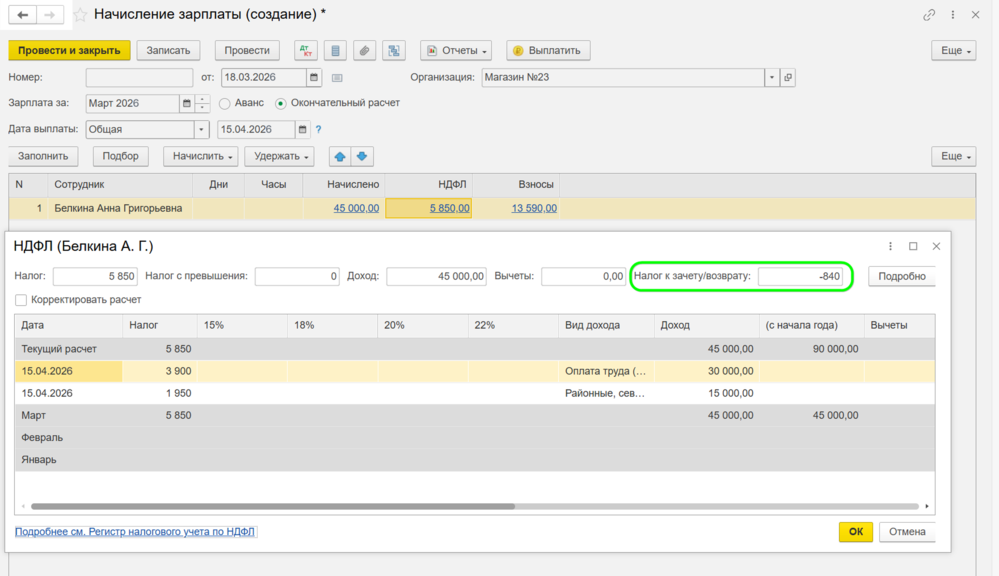This screenshot has height=576, width=999.
Task: Move row down with blue arrow
Action: pos(362,156)
